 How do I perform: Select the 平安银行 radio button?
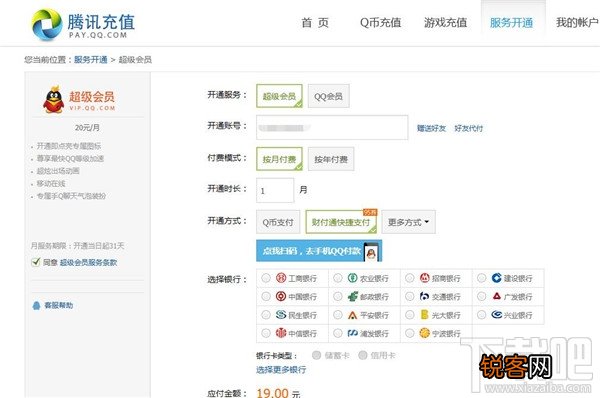338,315
